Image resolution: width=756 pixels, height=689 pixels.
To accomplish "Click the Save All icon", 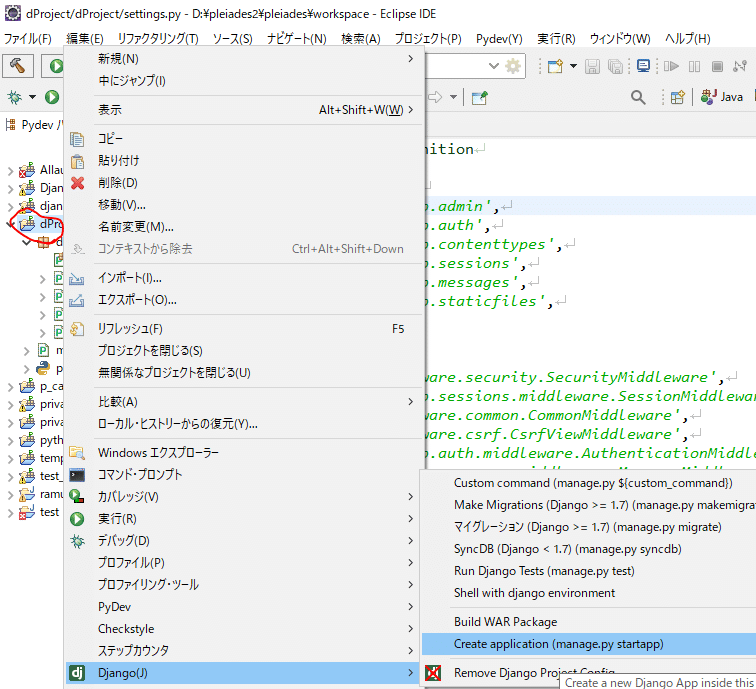I will coord(615,66).
